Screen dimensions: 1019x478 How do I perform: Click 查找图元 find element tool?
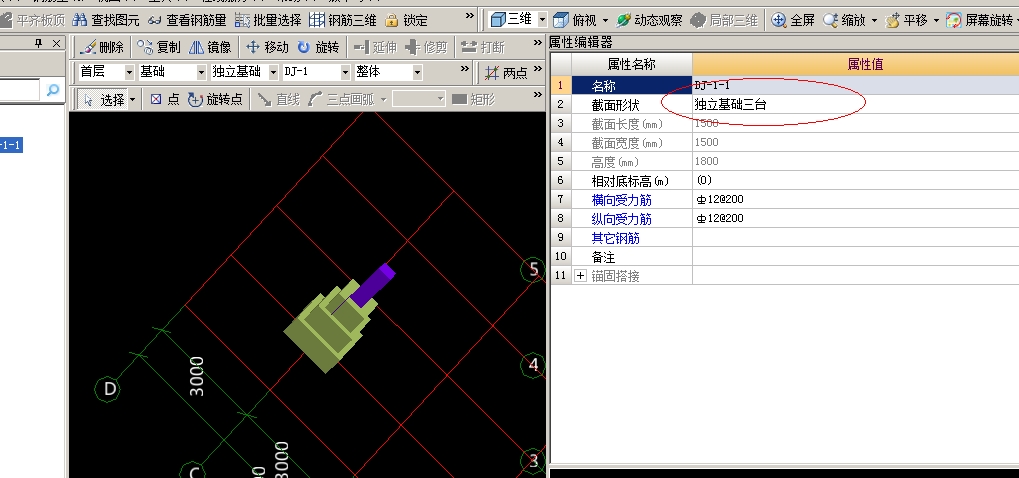(106, 20)
